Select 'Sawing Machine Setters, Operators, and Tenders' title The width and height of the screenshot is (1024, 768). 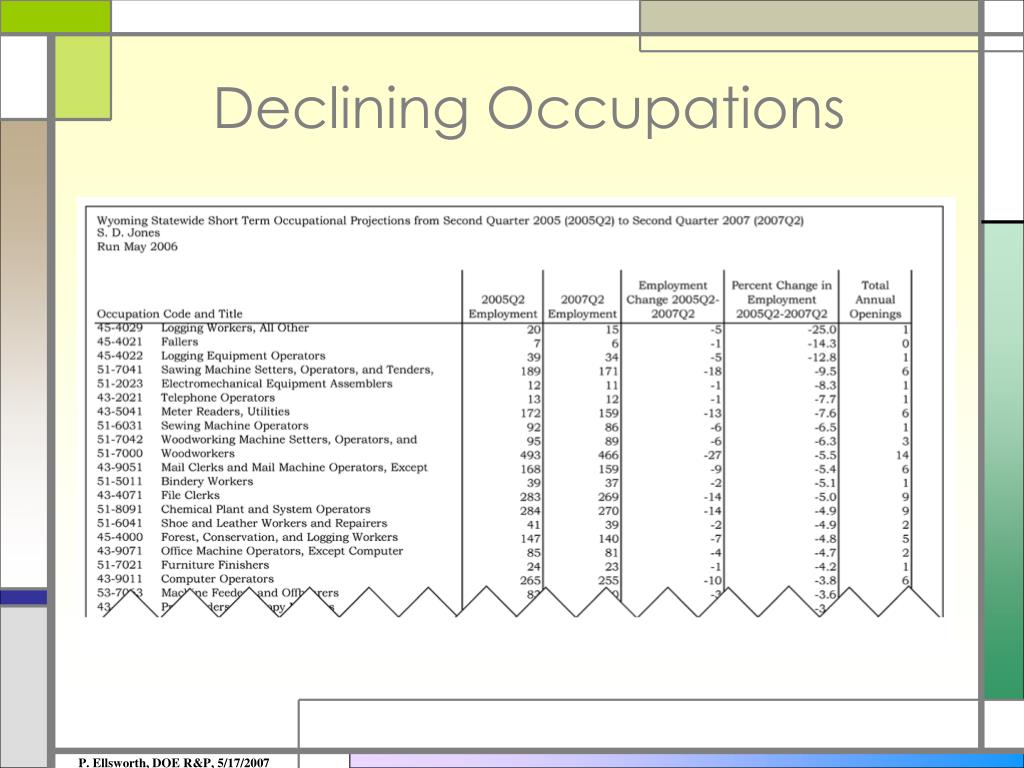(x=297, y=370)
